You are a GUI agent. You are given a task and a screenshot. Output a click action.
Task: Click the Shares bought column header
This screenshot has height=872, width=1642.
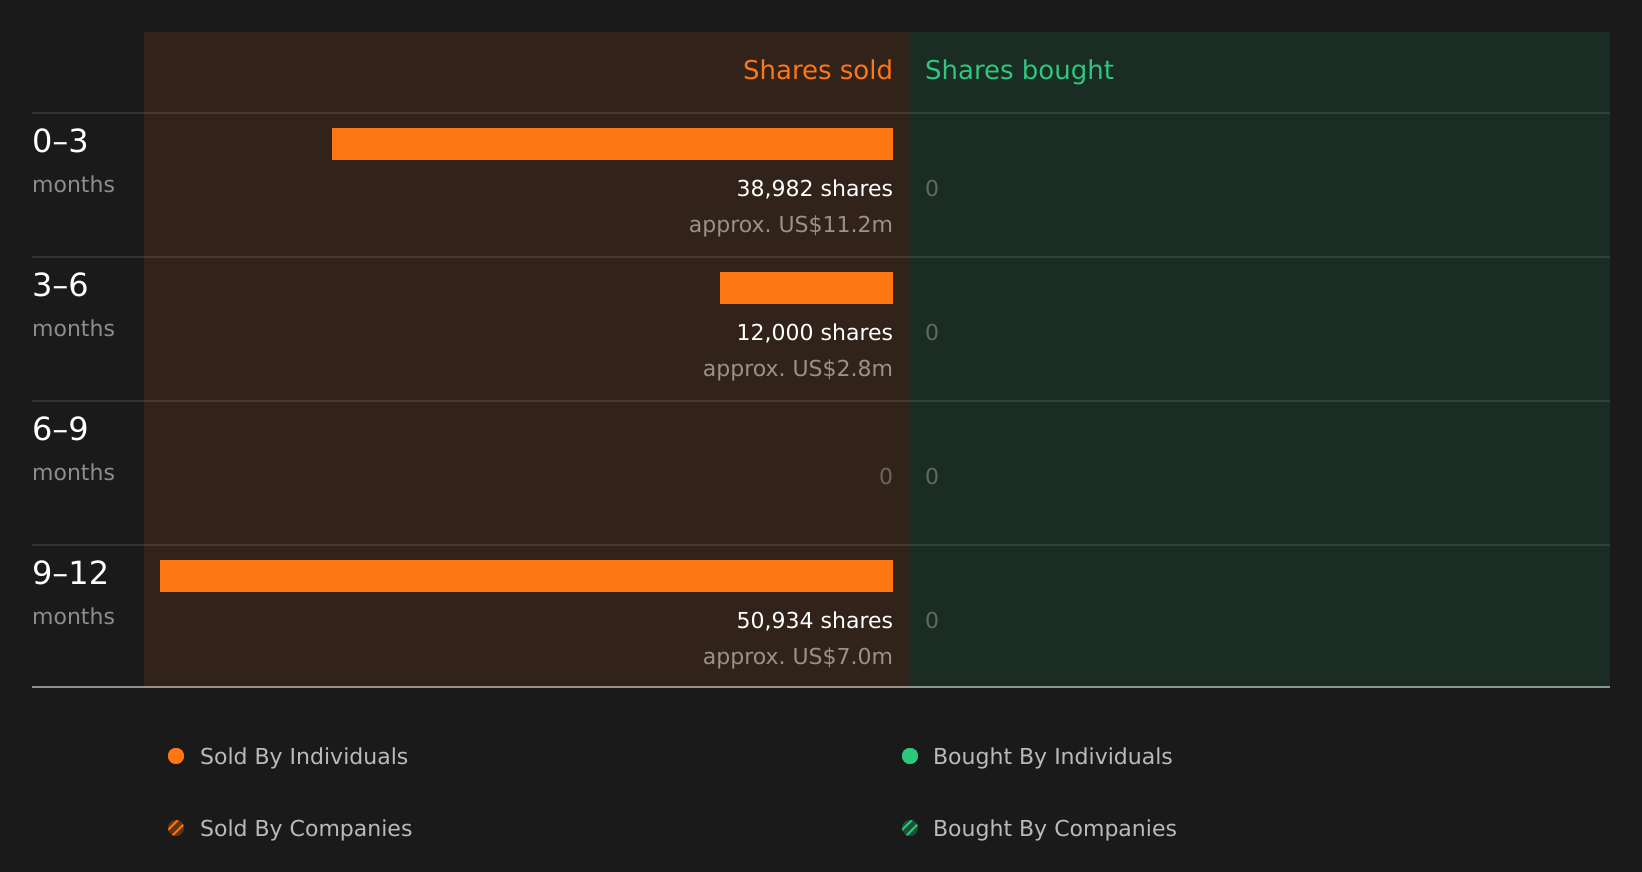pos(1019,71)
